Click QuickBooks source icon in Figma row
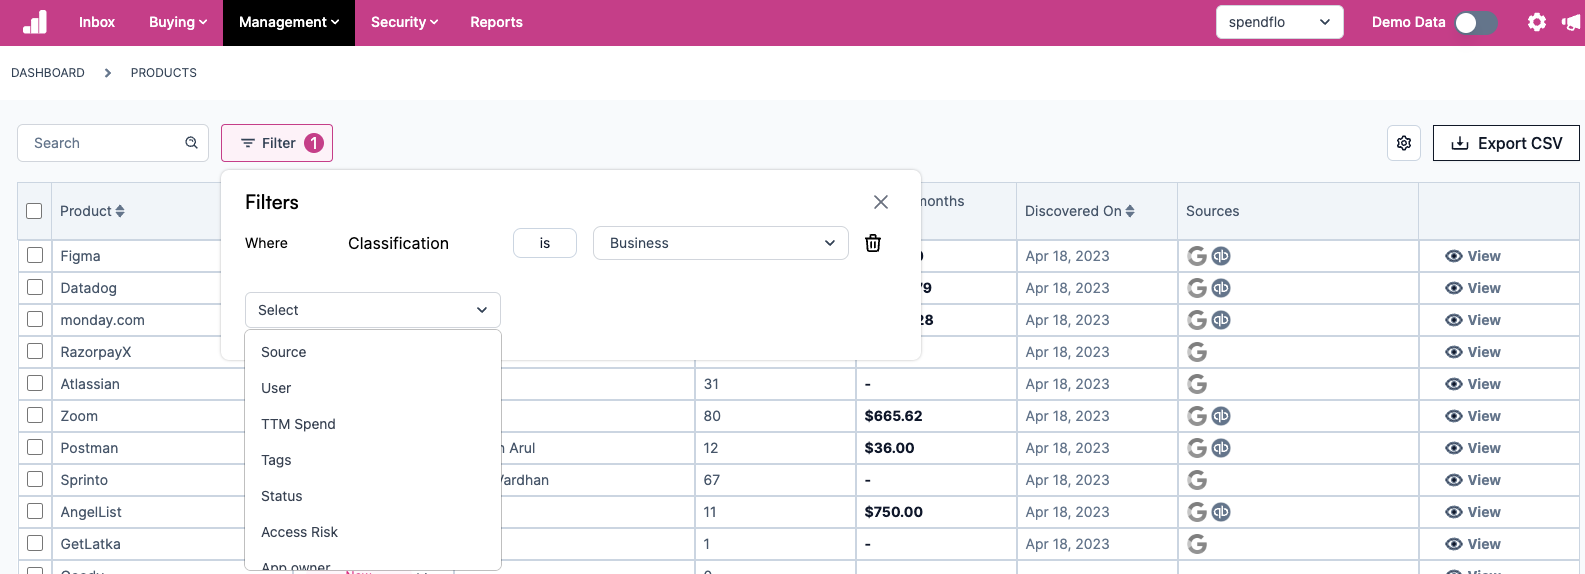This screenshot has width=1585, height=574. coord(1221,256)
